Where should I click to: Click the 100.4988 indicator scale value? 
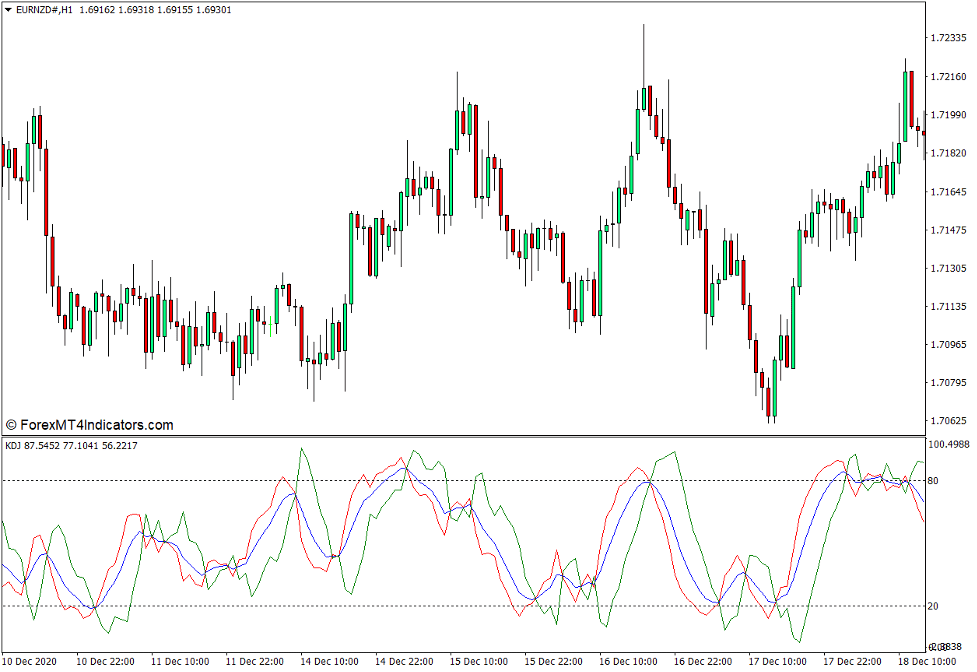point(951,444)
